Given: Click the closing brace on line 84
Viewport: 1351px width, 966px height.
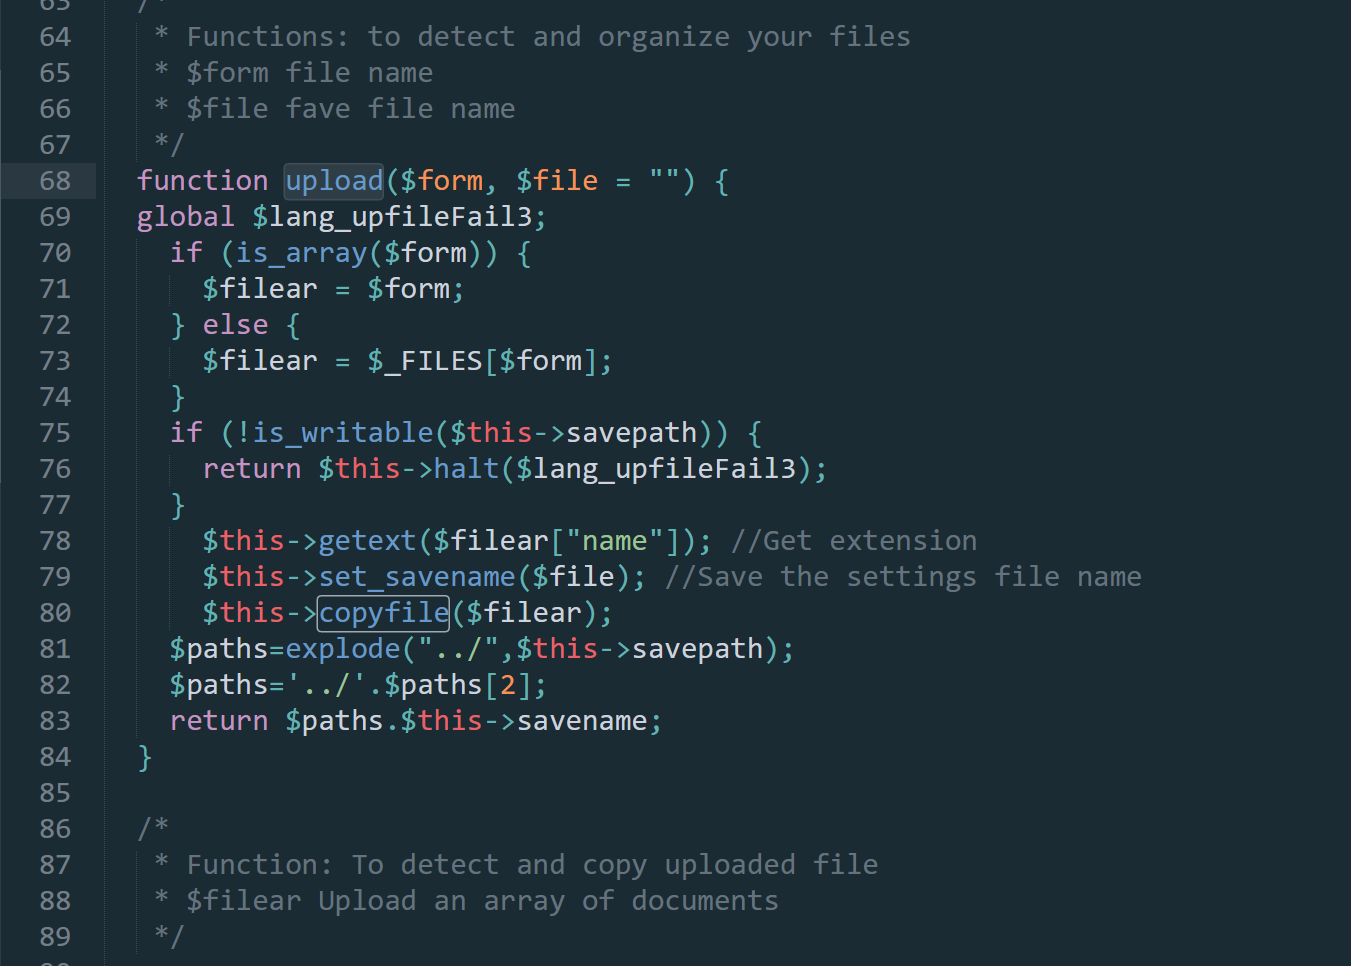Looking at the screenshot, I should (x=145, y=757).
